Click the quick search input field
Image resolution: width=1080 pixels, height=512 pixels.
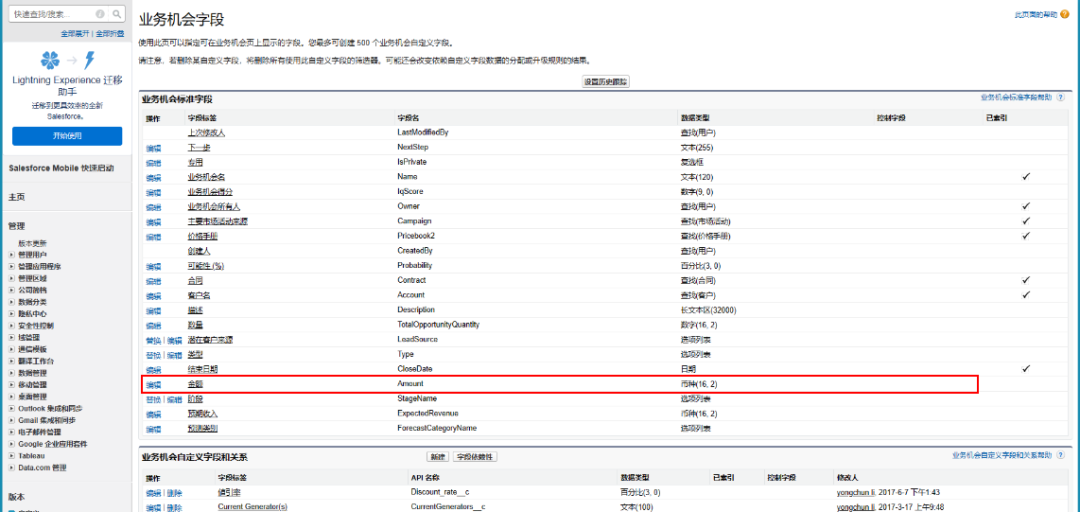pos(54,14)
